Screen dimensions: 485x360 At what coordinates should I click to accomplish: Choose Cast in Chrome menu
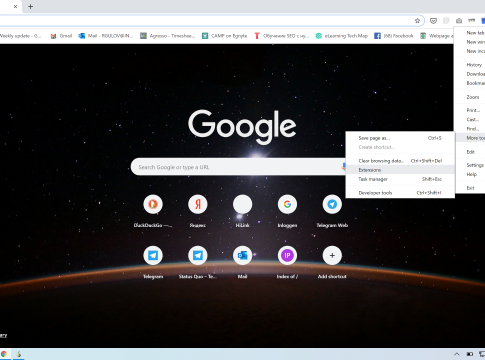[x=470, y=119]
